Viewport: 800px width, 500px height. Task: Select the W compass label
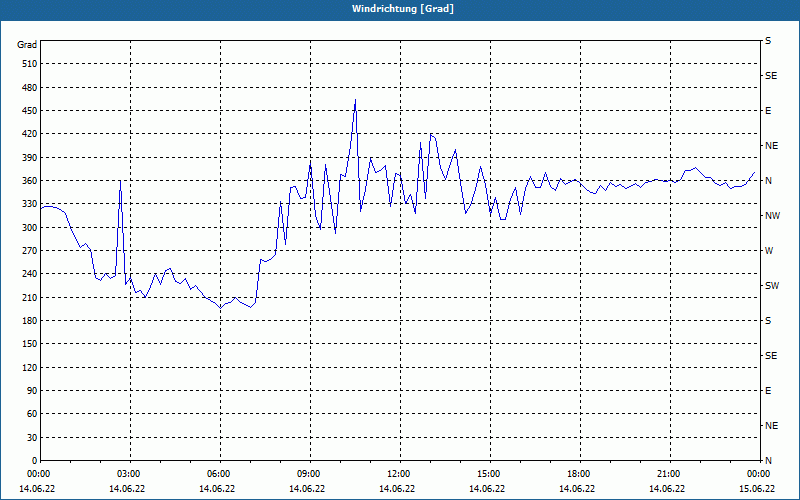769,251
